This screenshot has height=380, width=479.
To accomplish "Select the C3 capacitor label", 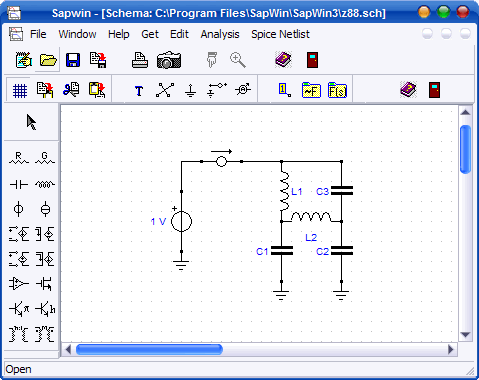I will [322, 192].
